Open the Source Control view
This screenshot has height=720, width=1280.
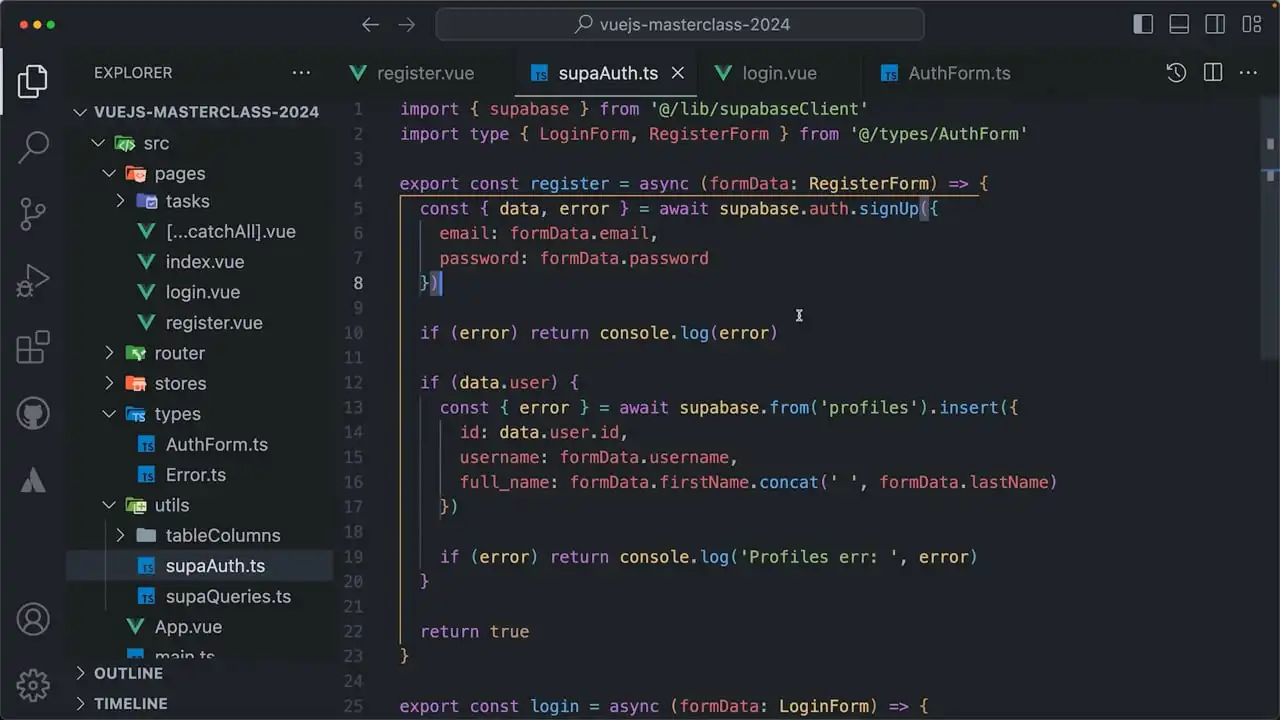(x=33, y=214)
